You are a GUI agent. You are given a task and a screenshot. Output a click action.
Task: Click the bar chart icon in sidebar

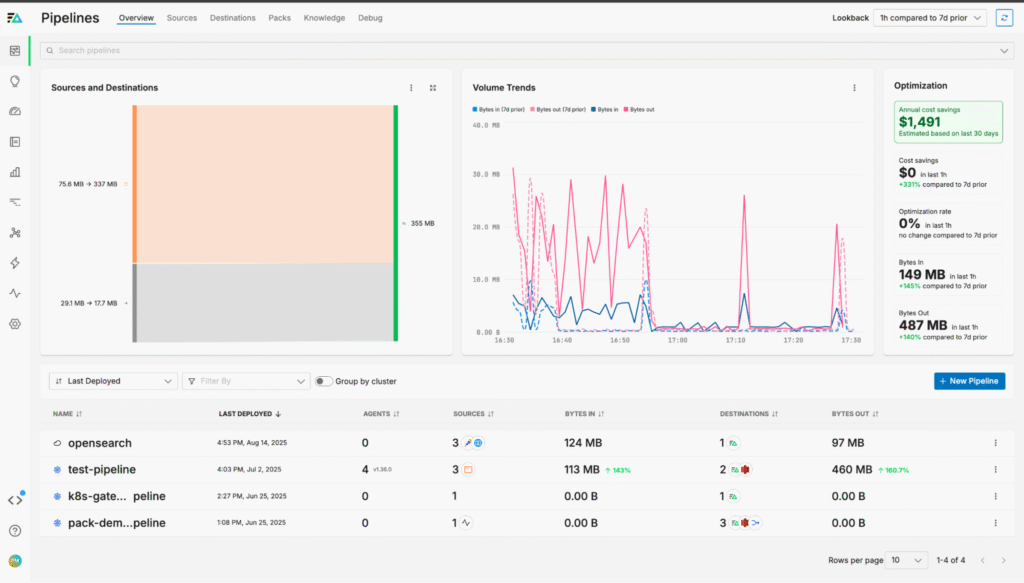(x=15, y=172)
